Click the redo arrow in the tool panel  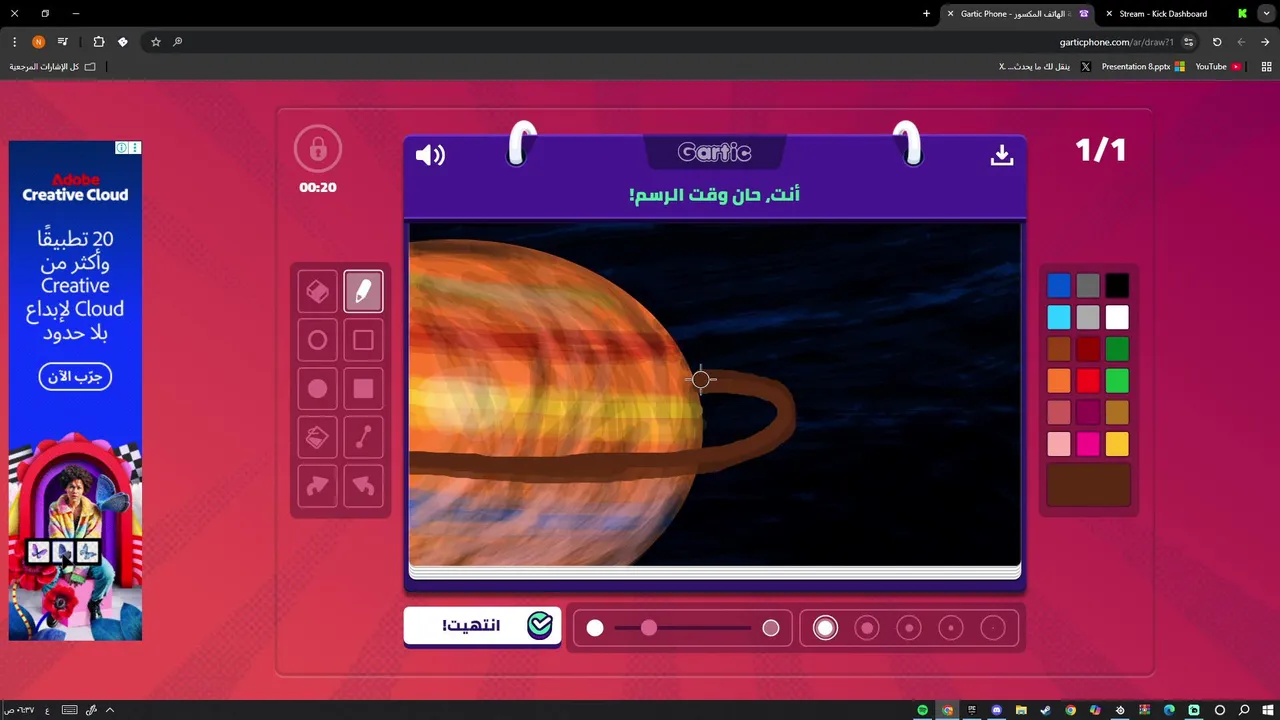pos(317,486)
